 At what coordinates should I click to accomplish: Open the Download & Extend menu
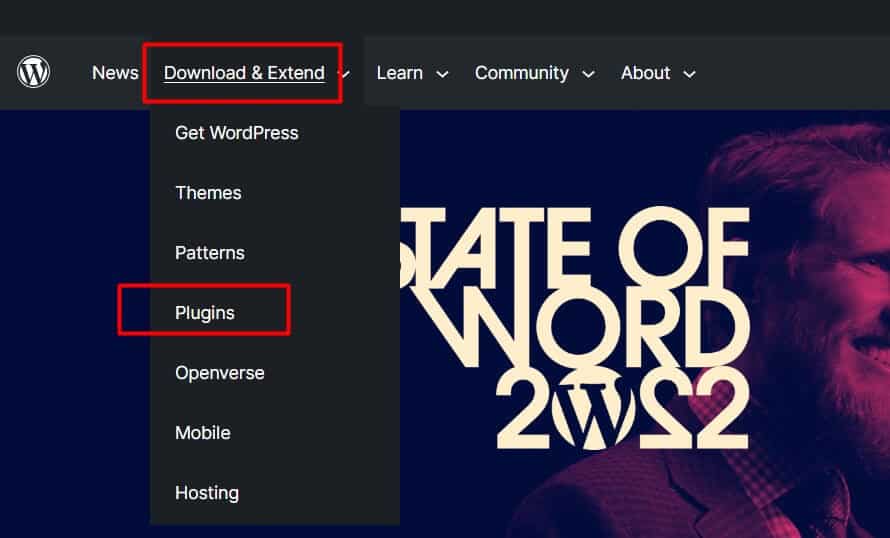click(244, 73)
